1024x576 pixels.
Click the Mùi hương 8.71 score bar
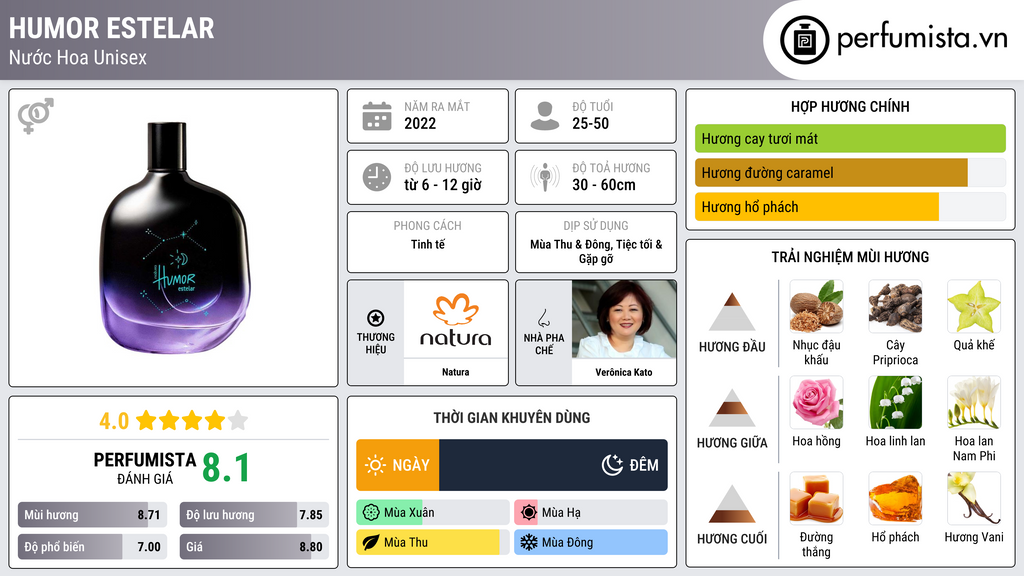pyautogui.click(x=92, y=515)
